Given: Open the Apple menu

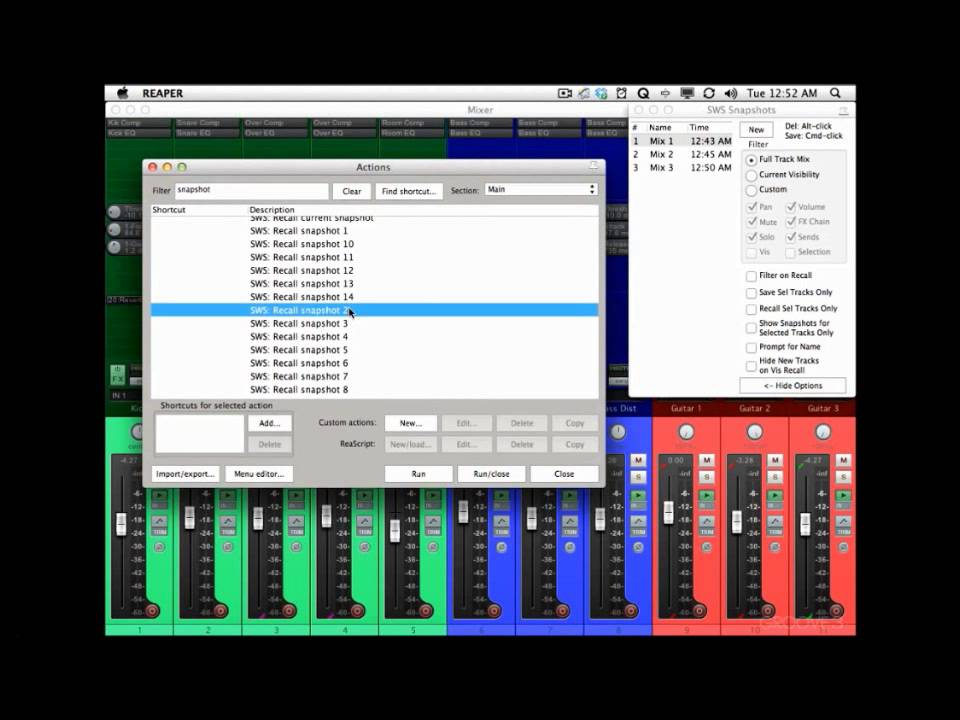Looking at the screenshot, I should pyautogui.click(x=123, y=93).
